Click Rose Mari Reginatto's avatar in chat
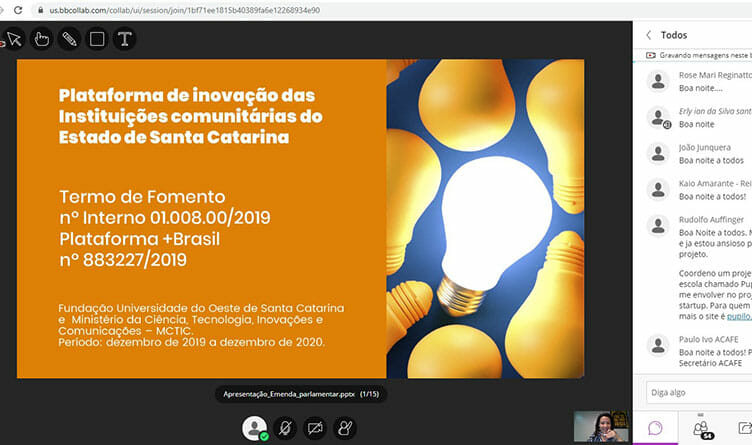This screenshot has width=752, height=445. 658,80
